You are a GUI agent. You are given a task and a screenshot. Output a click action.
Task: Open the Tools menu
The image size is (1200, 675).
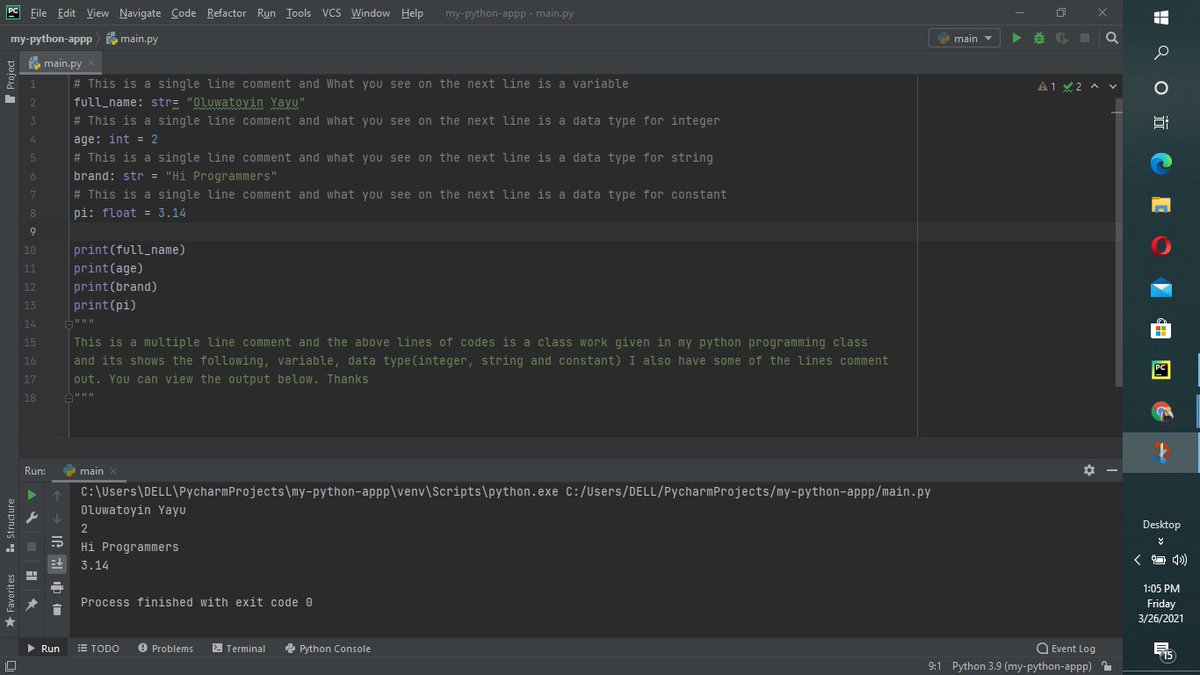click(x=298, y=13)
